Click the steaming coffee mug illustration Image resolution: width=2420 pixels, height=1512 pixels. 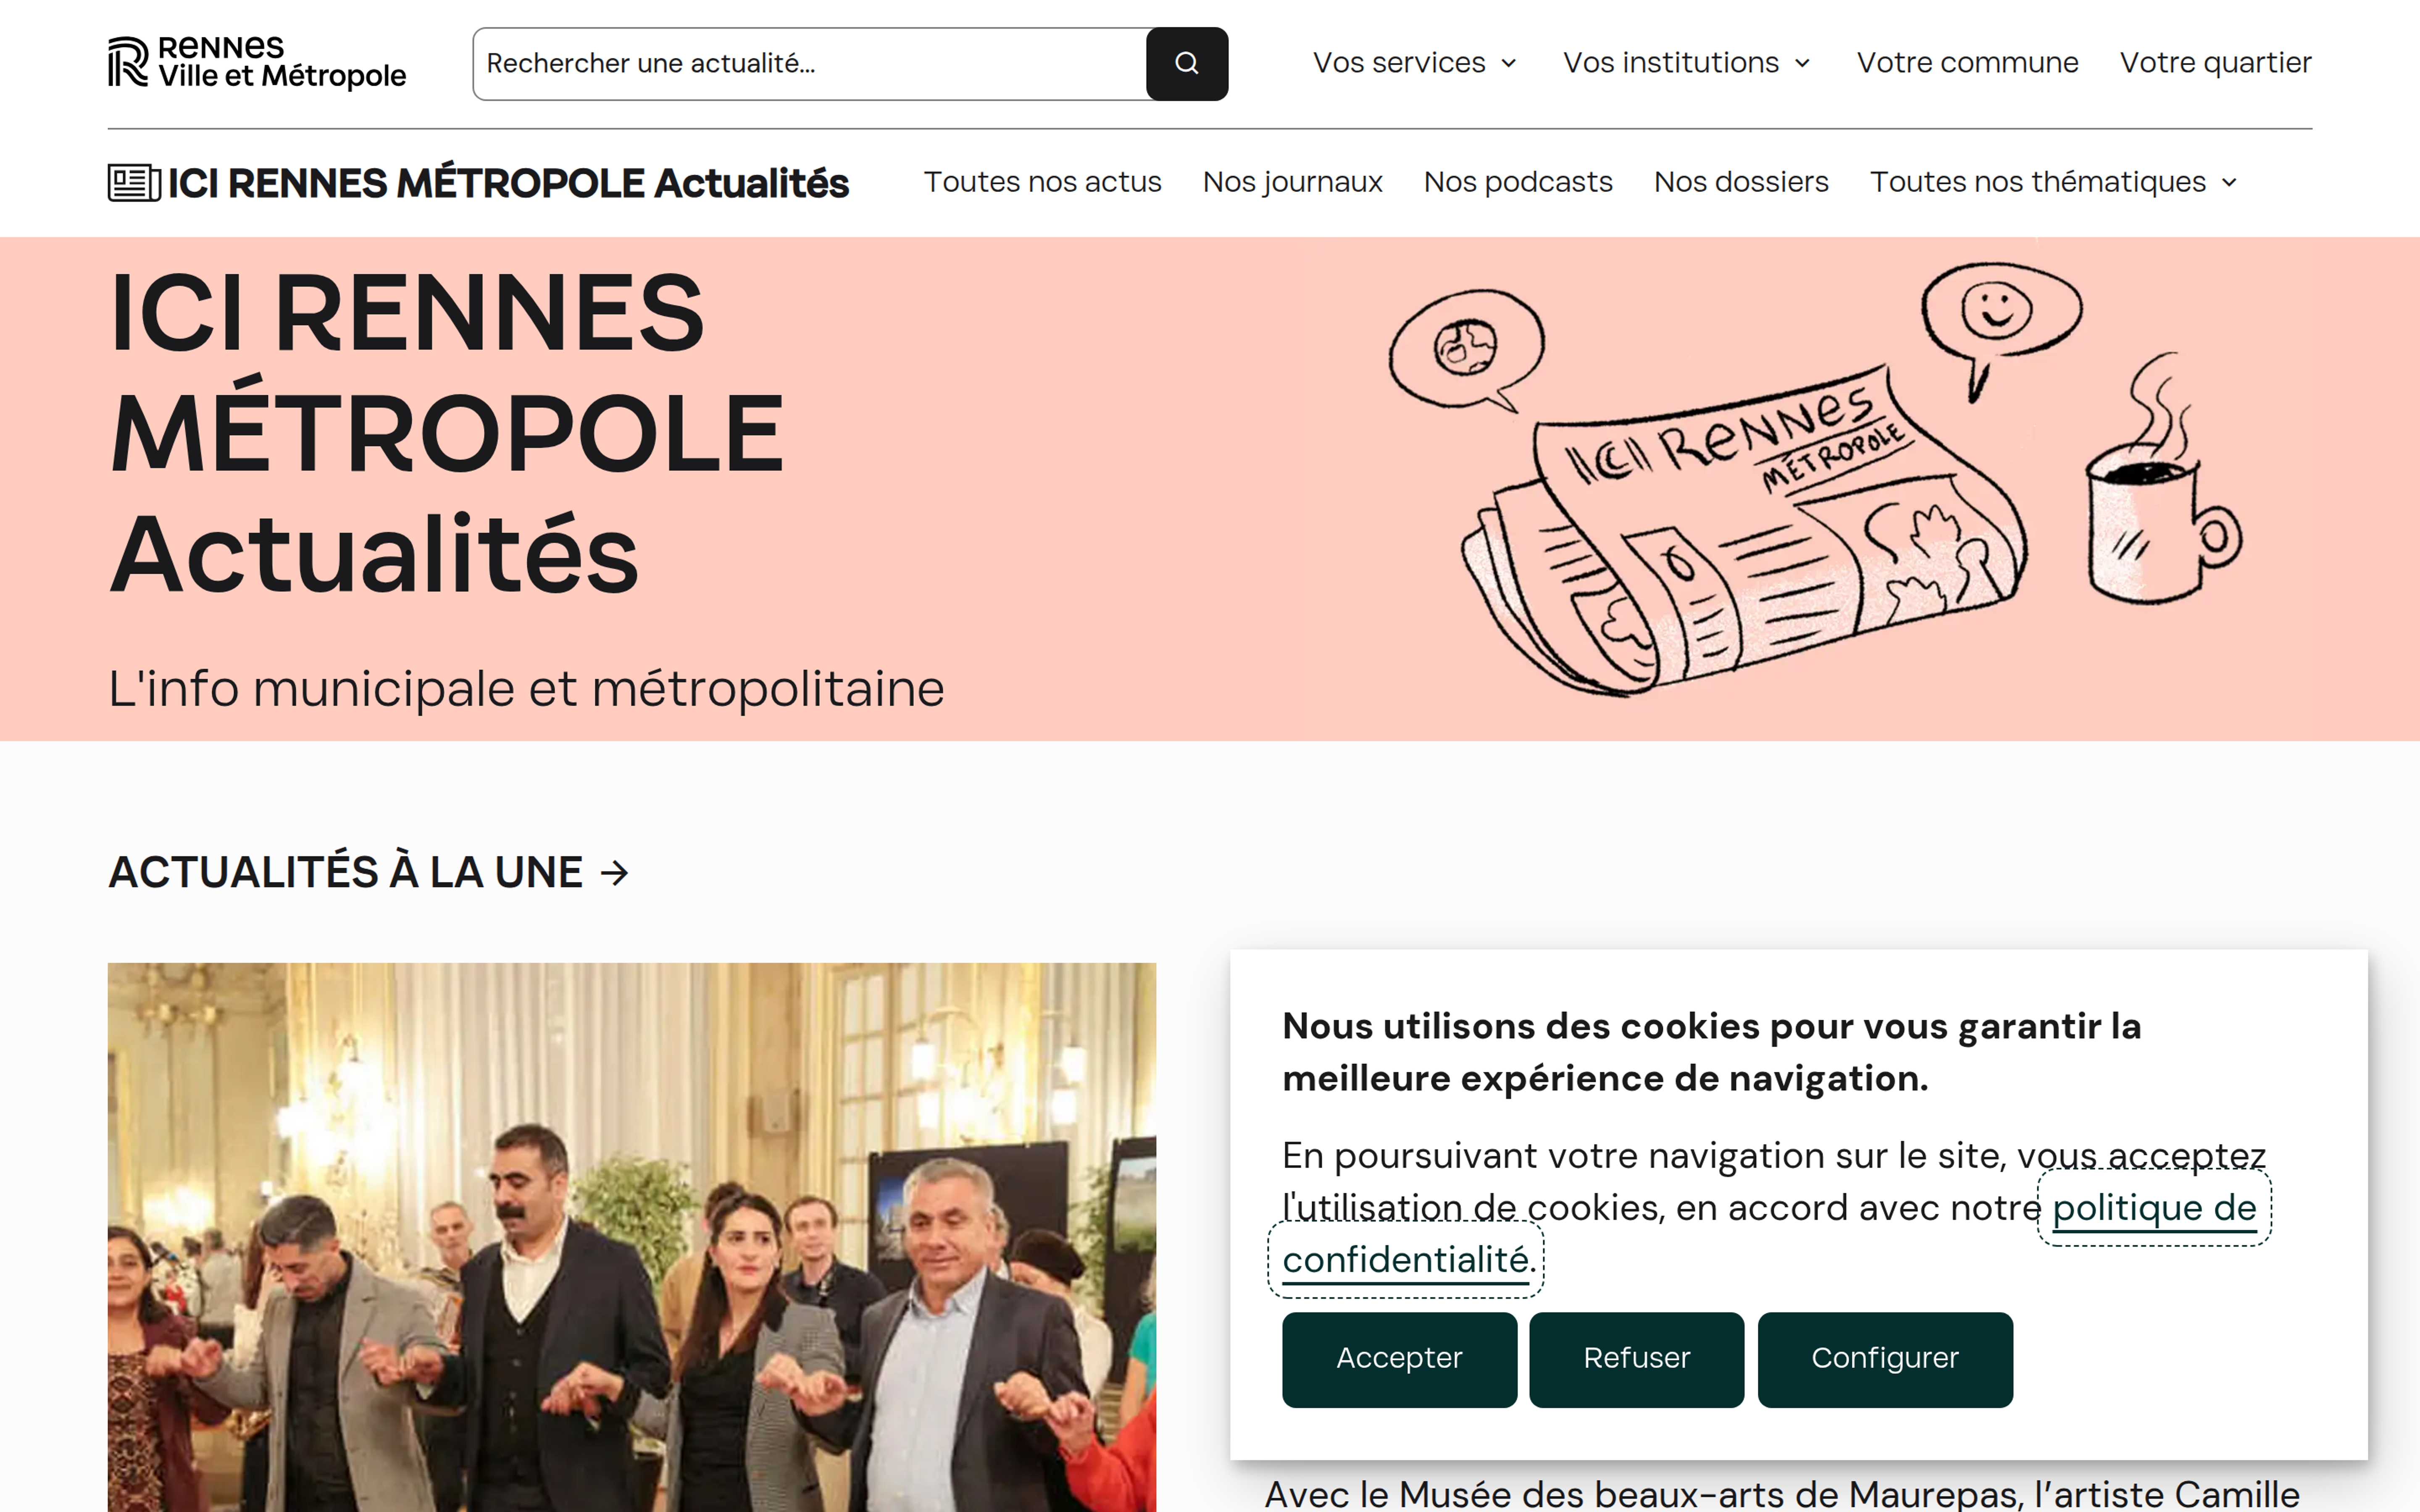tap(2160, 480)
